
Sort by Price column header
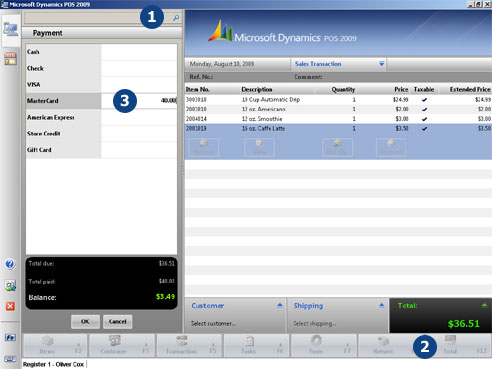[401, 89]
